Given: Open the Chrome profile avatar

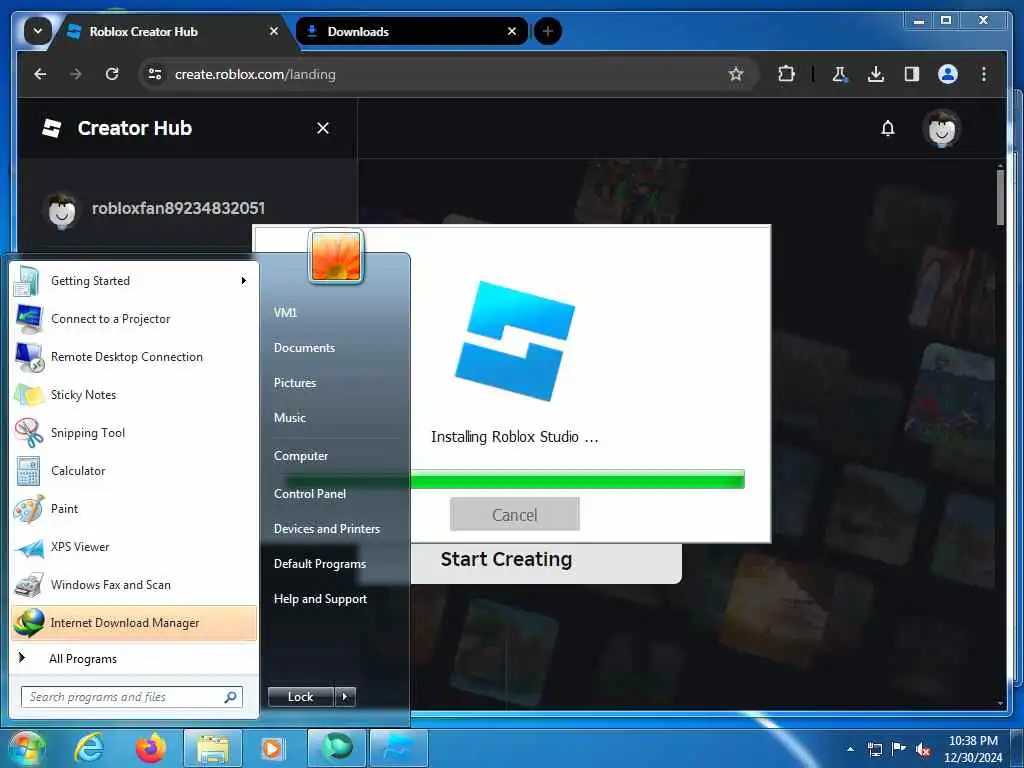Looking at the screenshot, I should 948,74.
